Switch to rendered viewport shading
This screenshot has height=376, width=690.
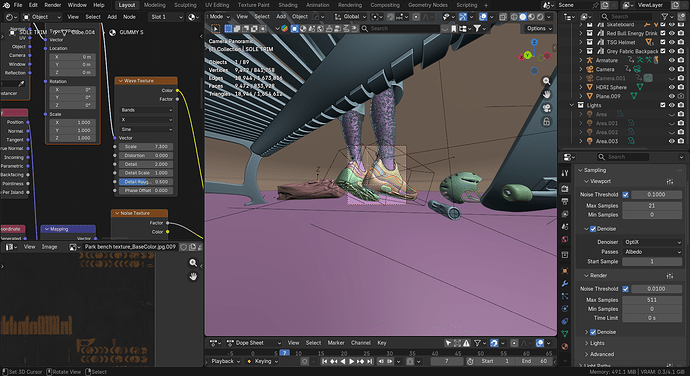[x=540, y=17]
